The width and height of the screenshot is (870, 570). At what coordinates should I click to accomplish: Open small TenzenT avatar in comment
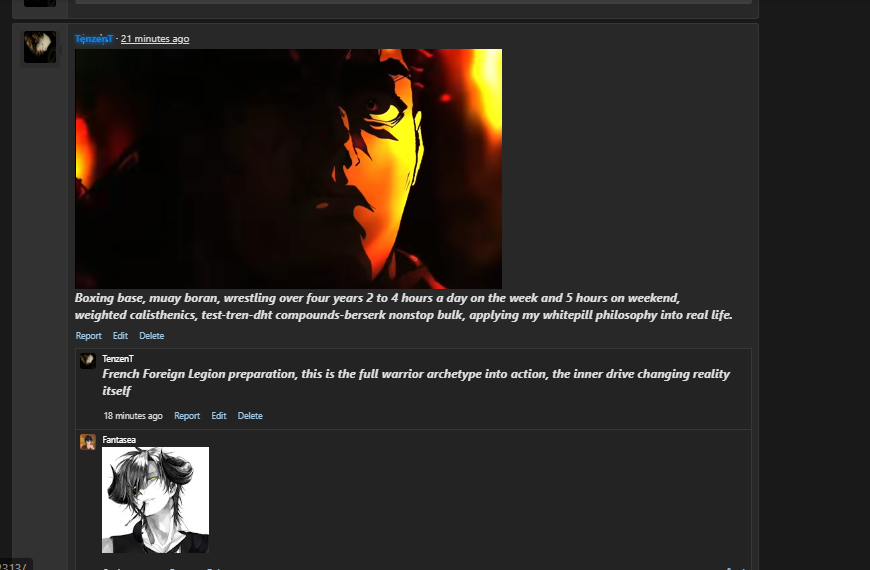88,361
